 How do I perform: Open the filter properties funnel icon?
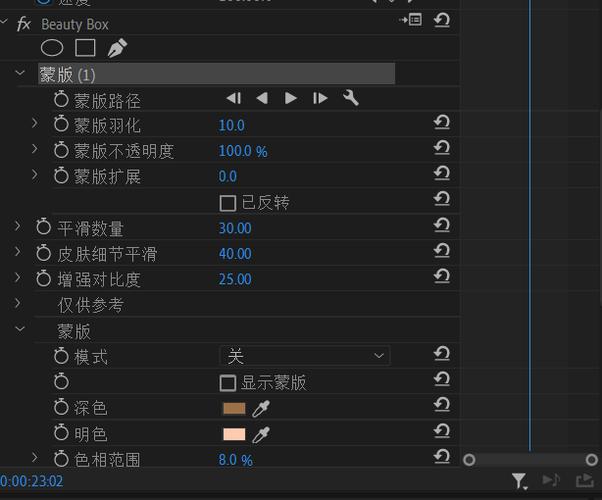coord(519,481)
